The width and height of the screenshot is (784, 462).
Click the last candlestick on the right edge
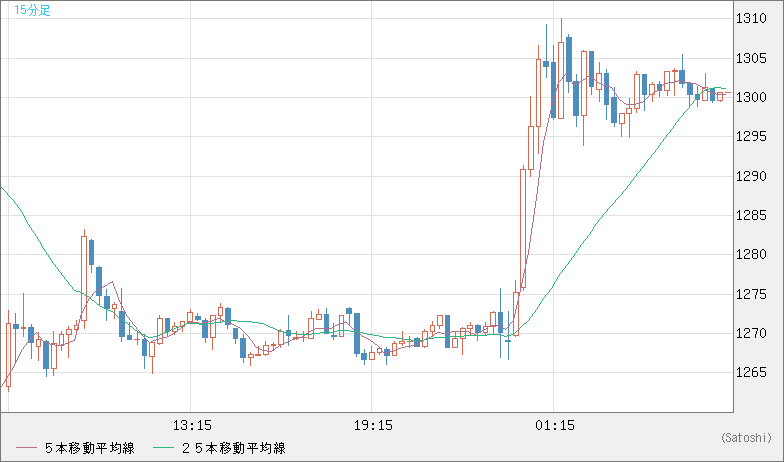point(720,96)
